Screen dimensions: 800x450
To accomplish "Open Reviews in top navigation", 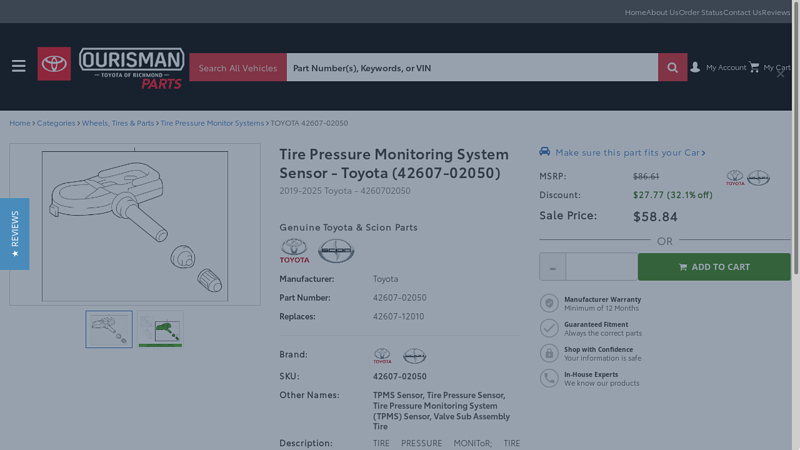I will [776, 12].
